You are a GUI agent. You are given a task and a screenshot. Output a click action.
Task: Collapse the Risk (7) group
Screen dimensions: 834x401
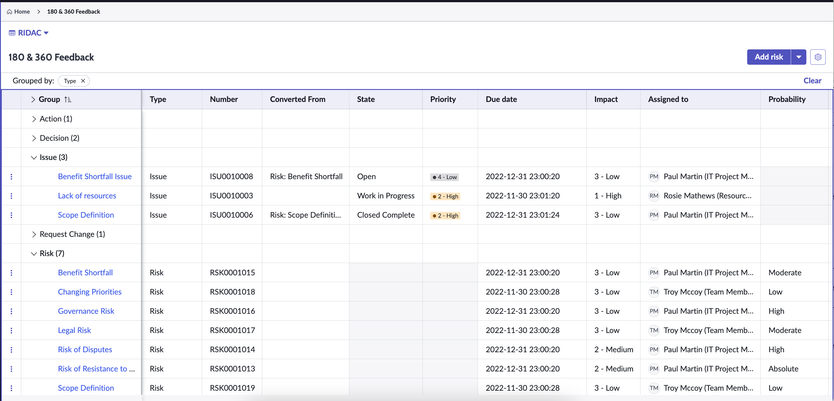pos(35,254)
